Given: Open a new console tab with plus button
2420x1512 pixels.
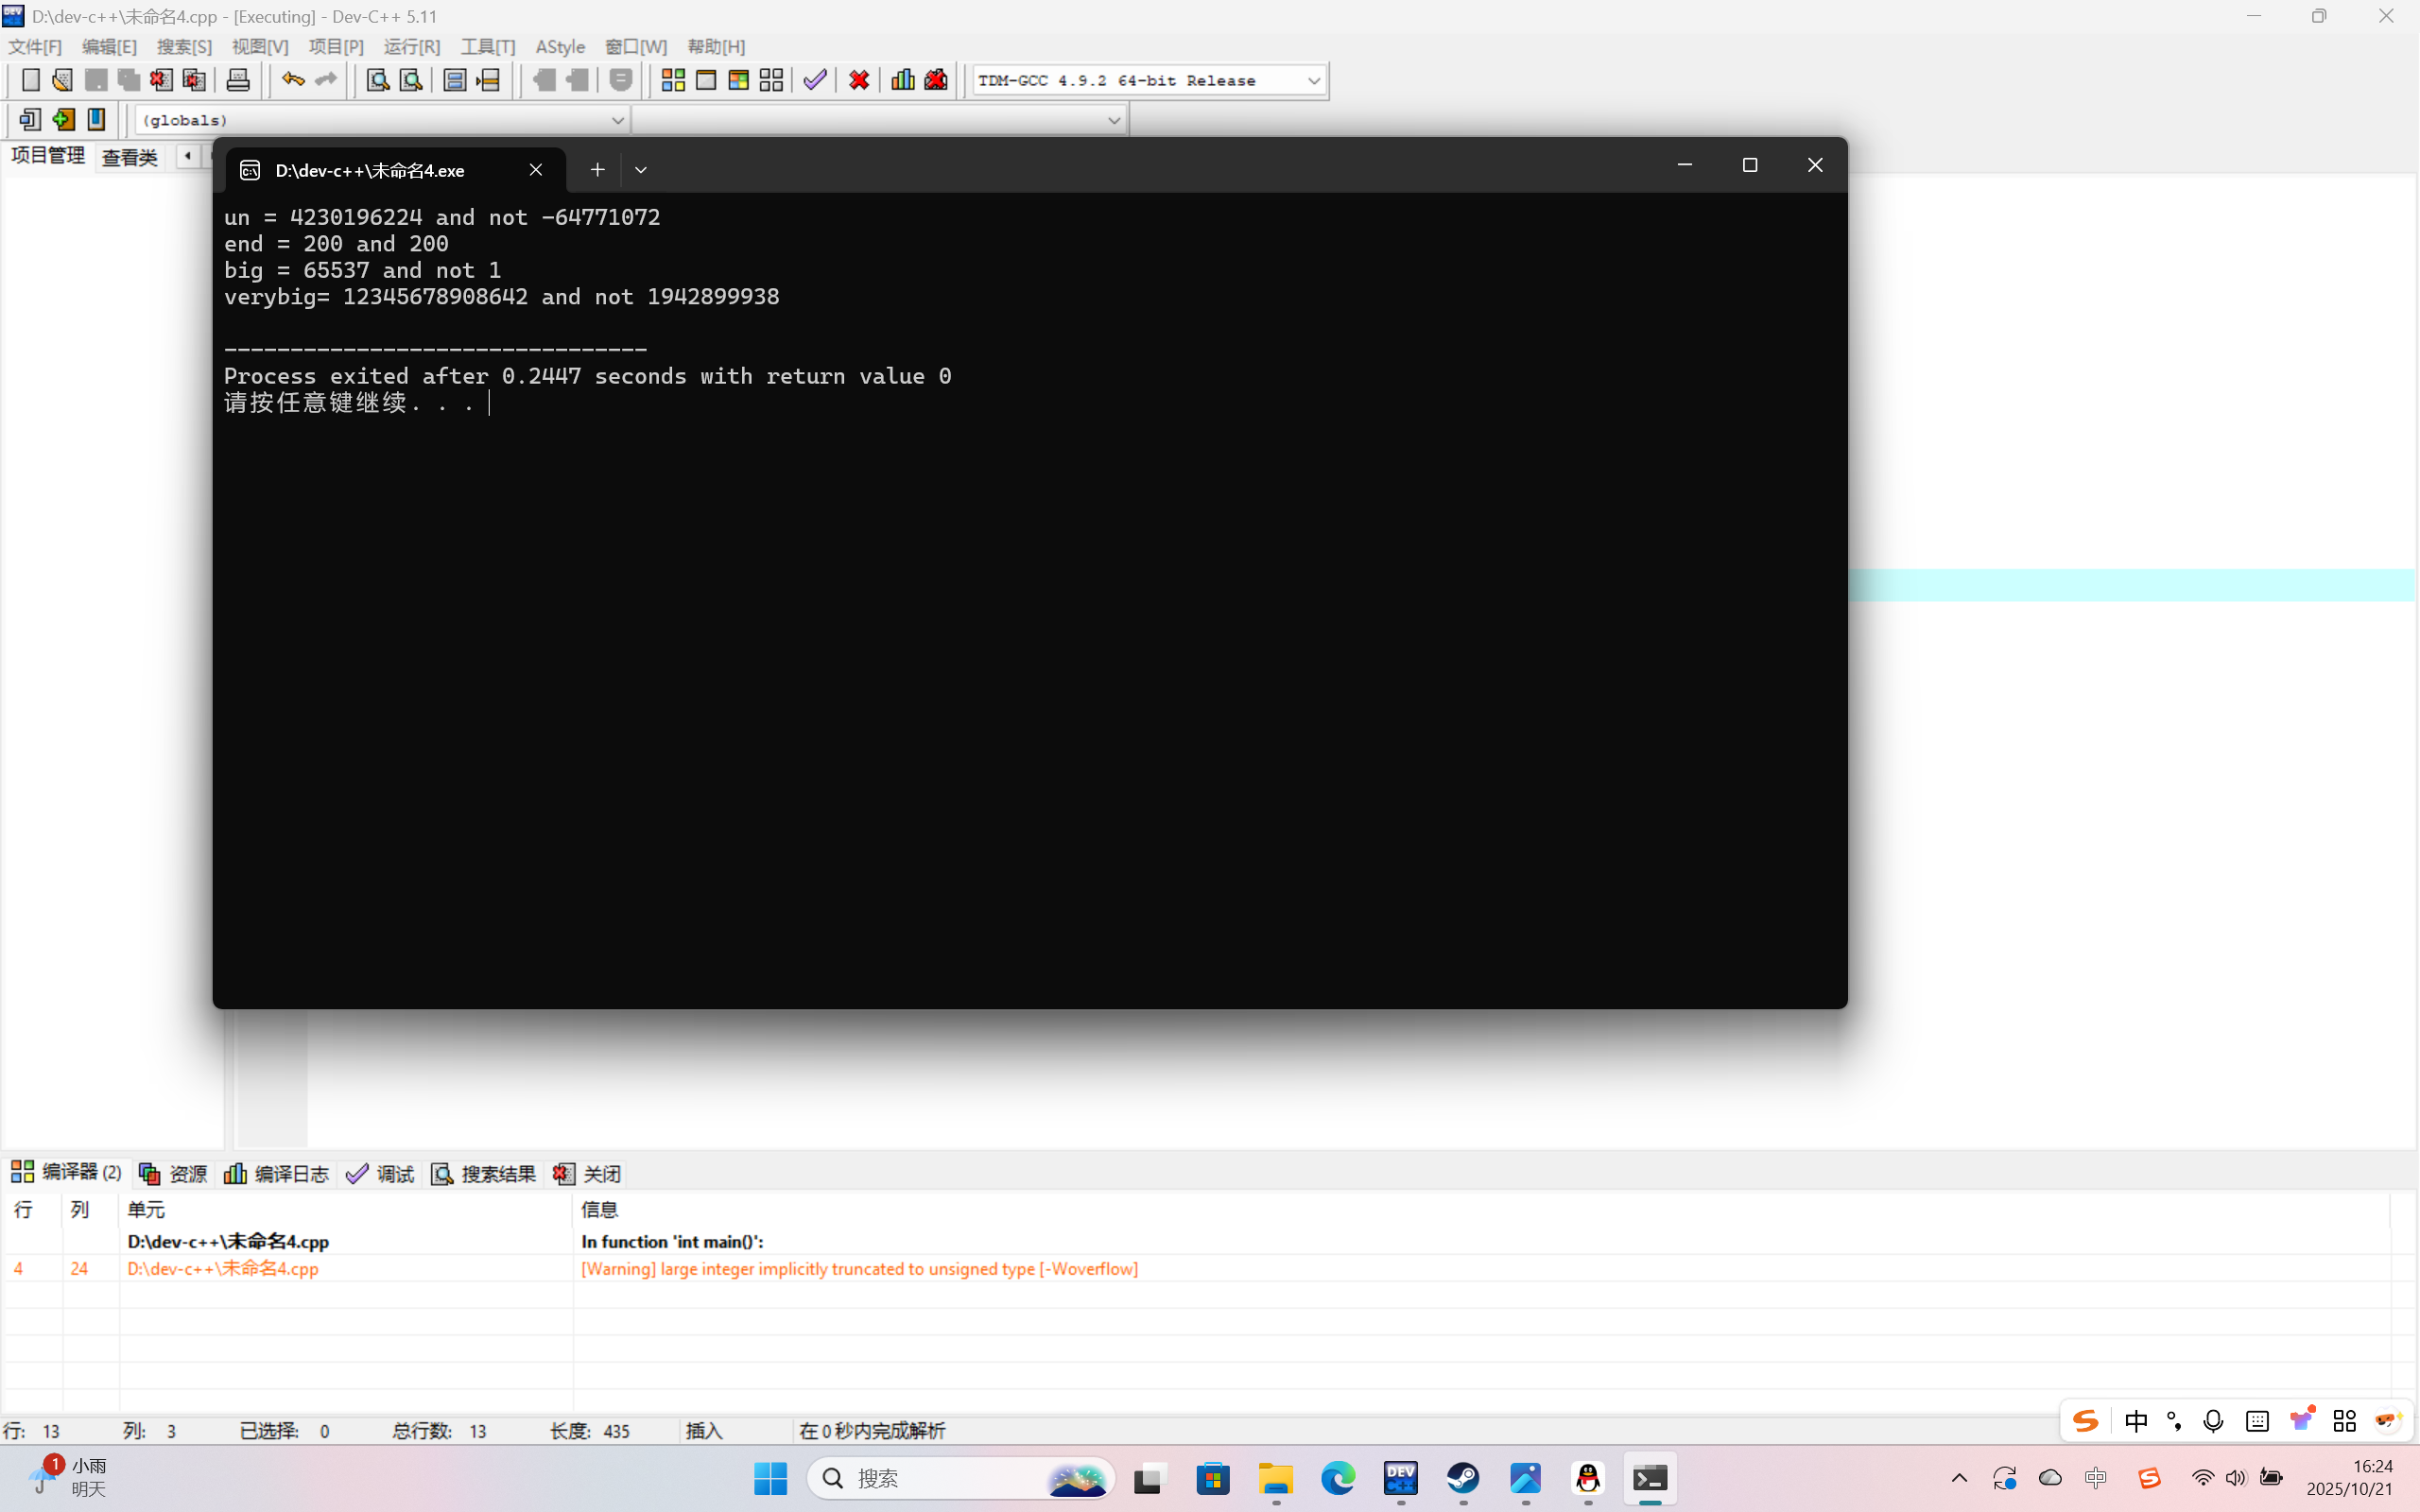Looking at the screenshot, I should (x=597, y=170).
